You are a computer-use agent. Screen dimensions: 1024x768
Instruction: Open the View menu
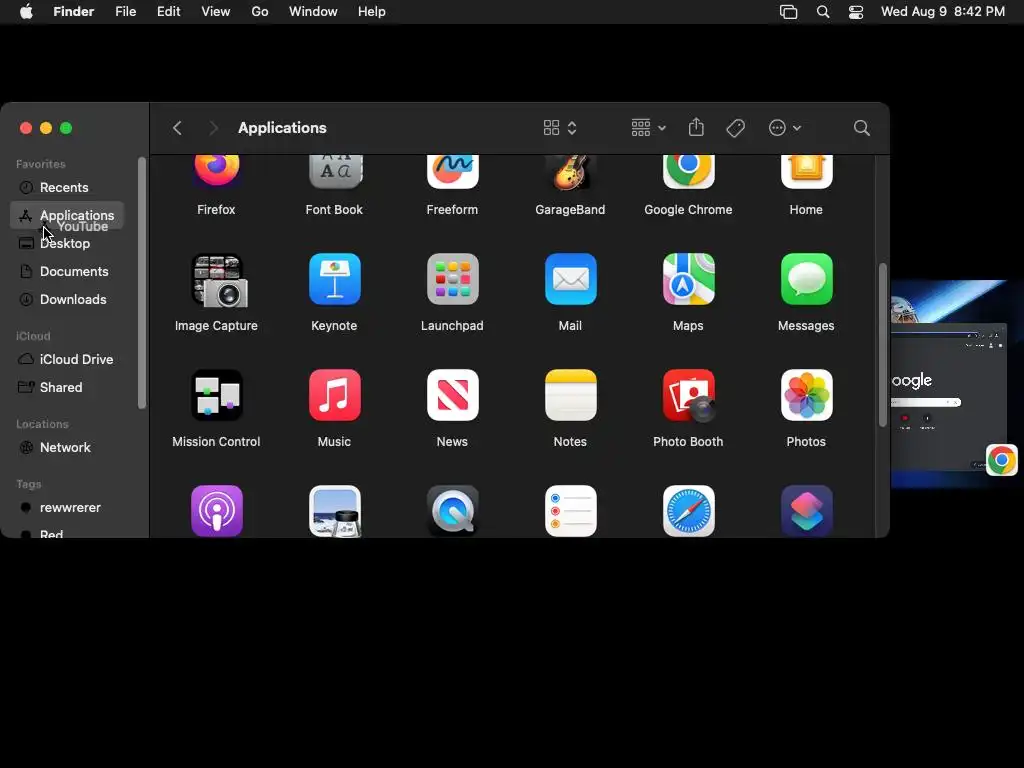(x=216, y=12)
